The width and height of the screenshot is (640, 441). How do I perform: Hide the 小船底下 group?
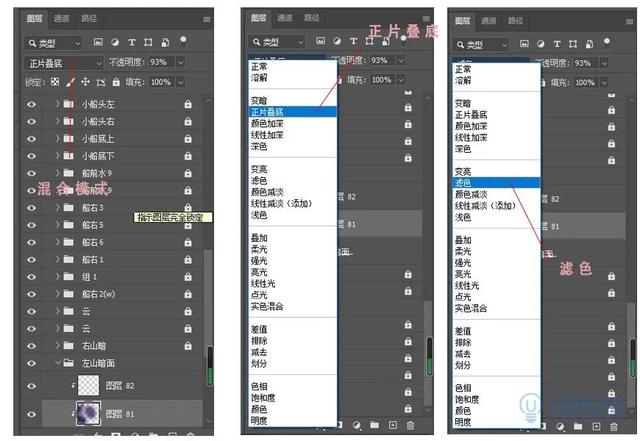[31, 156]
